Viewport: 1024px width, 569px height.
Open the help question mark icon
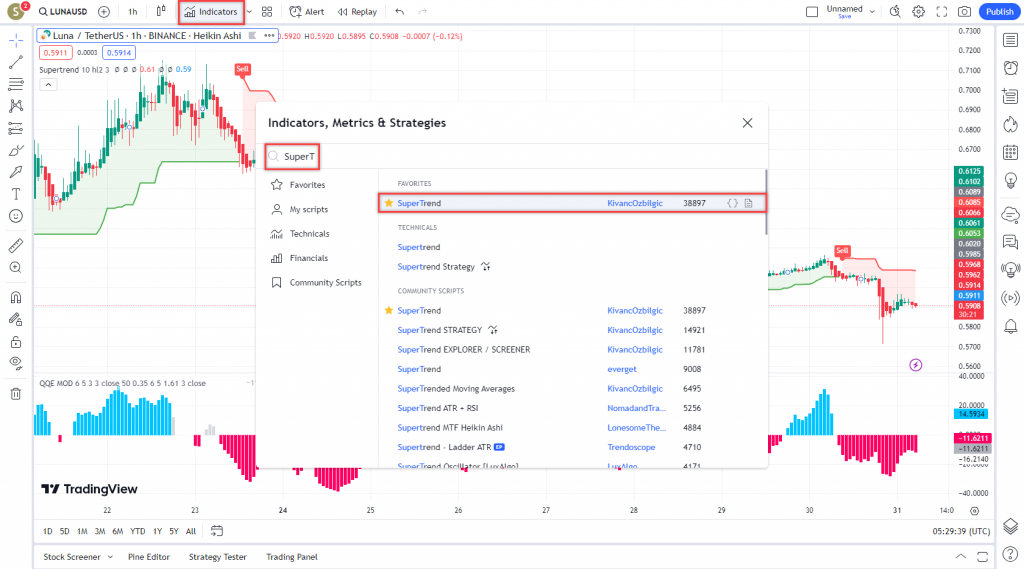(1010, 555)
